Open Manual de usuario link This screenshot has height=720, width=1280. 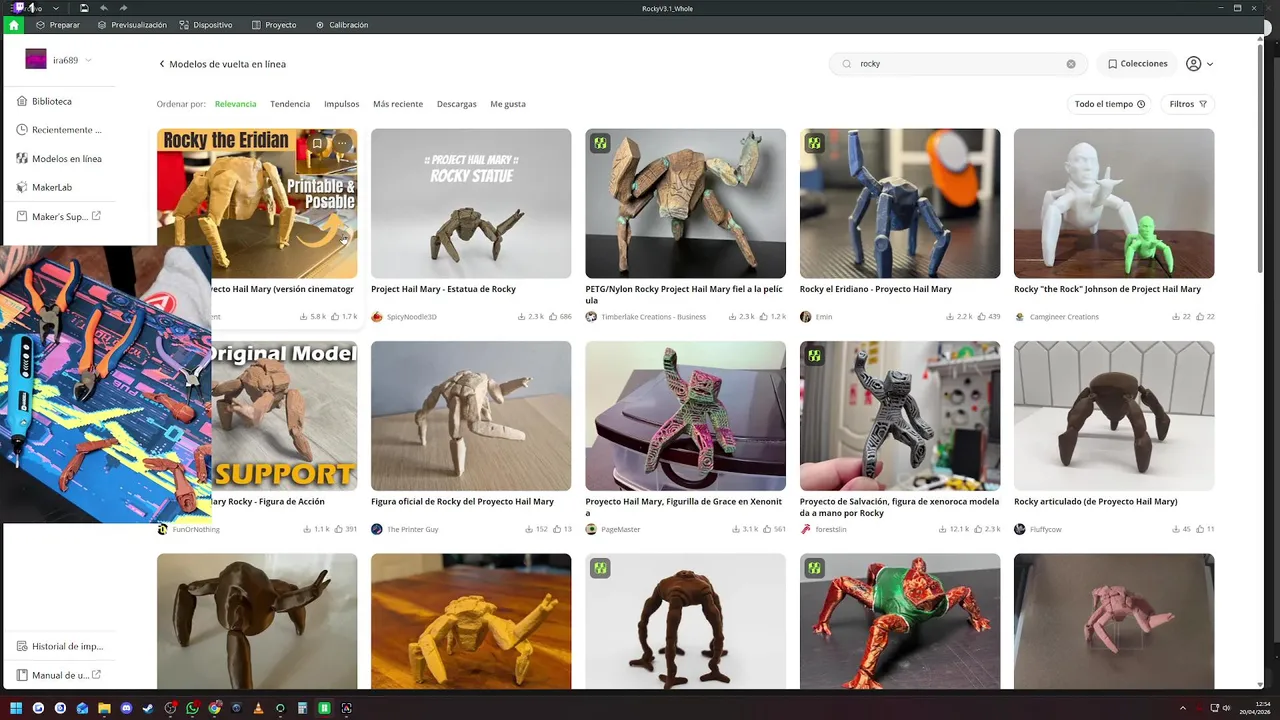coord(60,675)
